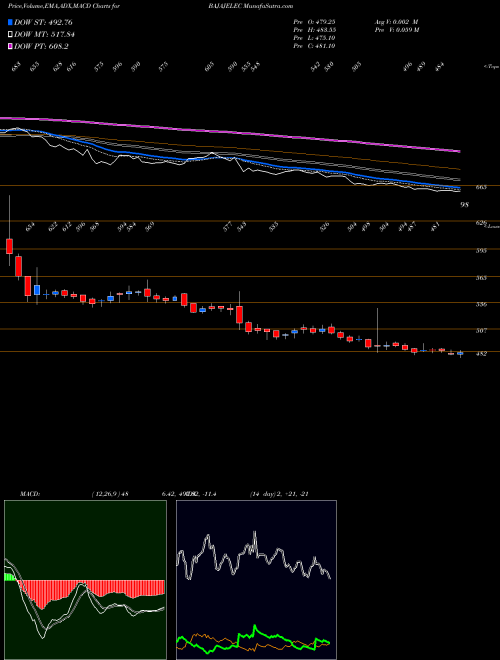Select the Pre C: 481.10 value
This screenshot has height=660, width=500.
(x=315, y=46)
